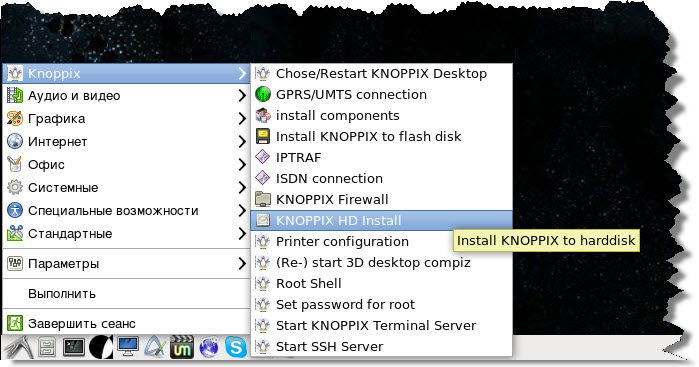
Task: Click the blue monitor icon in taskbar
Action: pos(128,346)
